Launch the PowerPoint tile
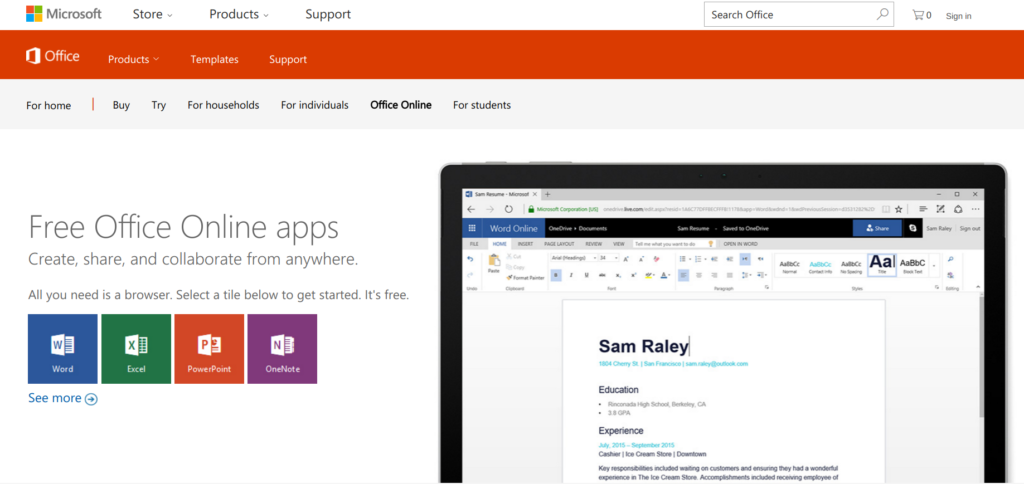 pos(209,349)
